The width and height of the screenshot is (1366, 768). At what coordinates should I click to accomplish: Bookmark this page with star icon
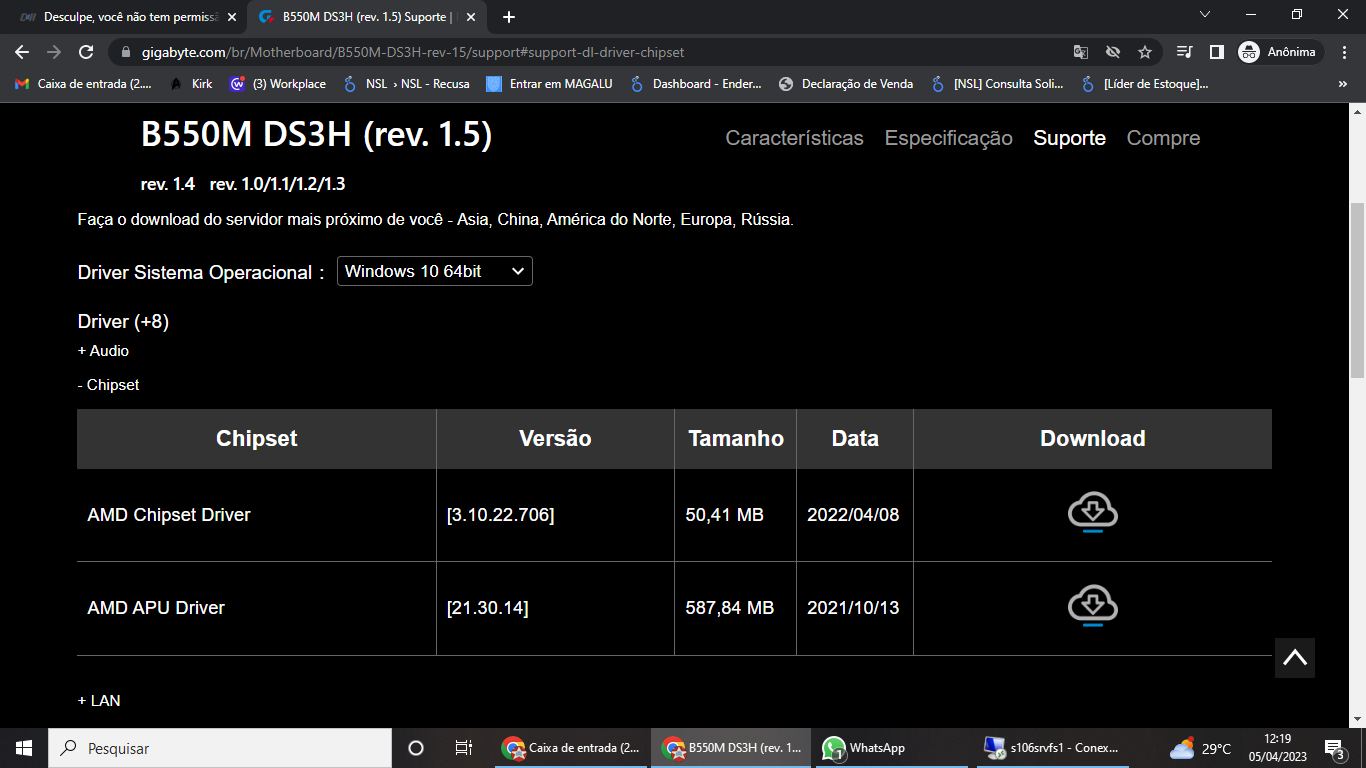tap(1145, 52)
